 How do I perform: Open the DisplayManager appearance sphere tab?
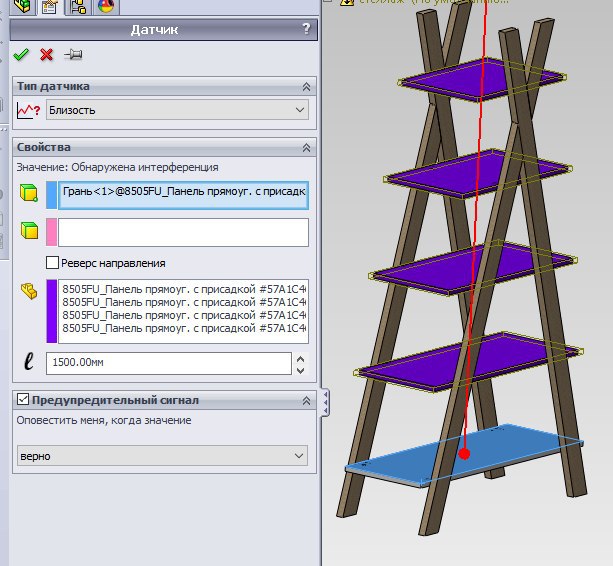(106, 7)
